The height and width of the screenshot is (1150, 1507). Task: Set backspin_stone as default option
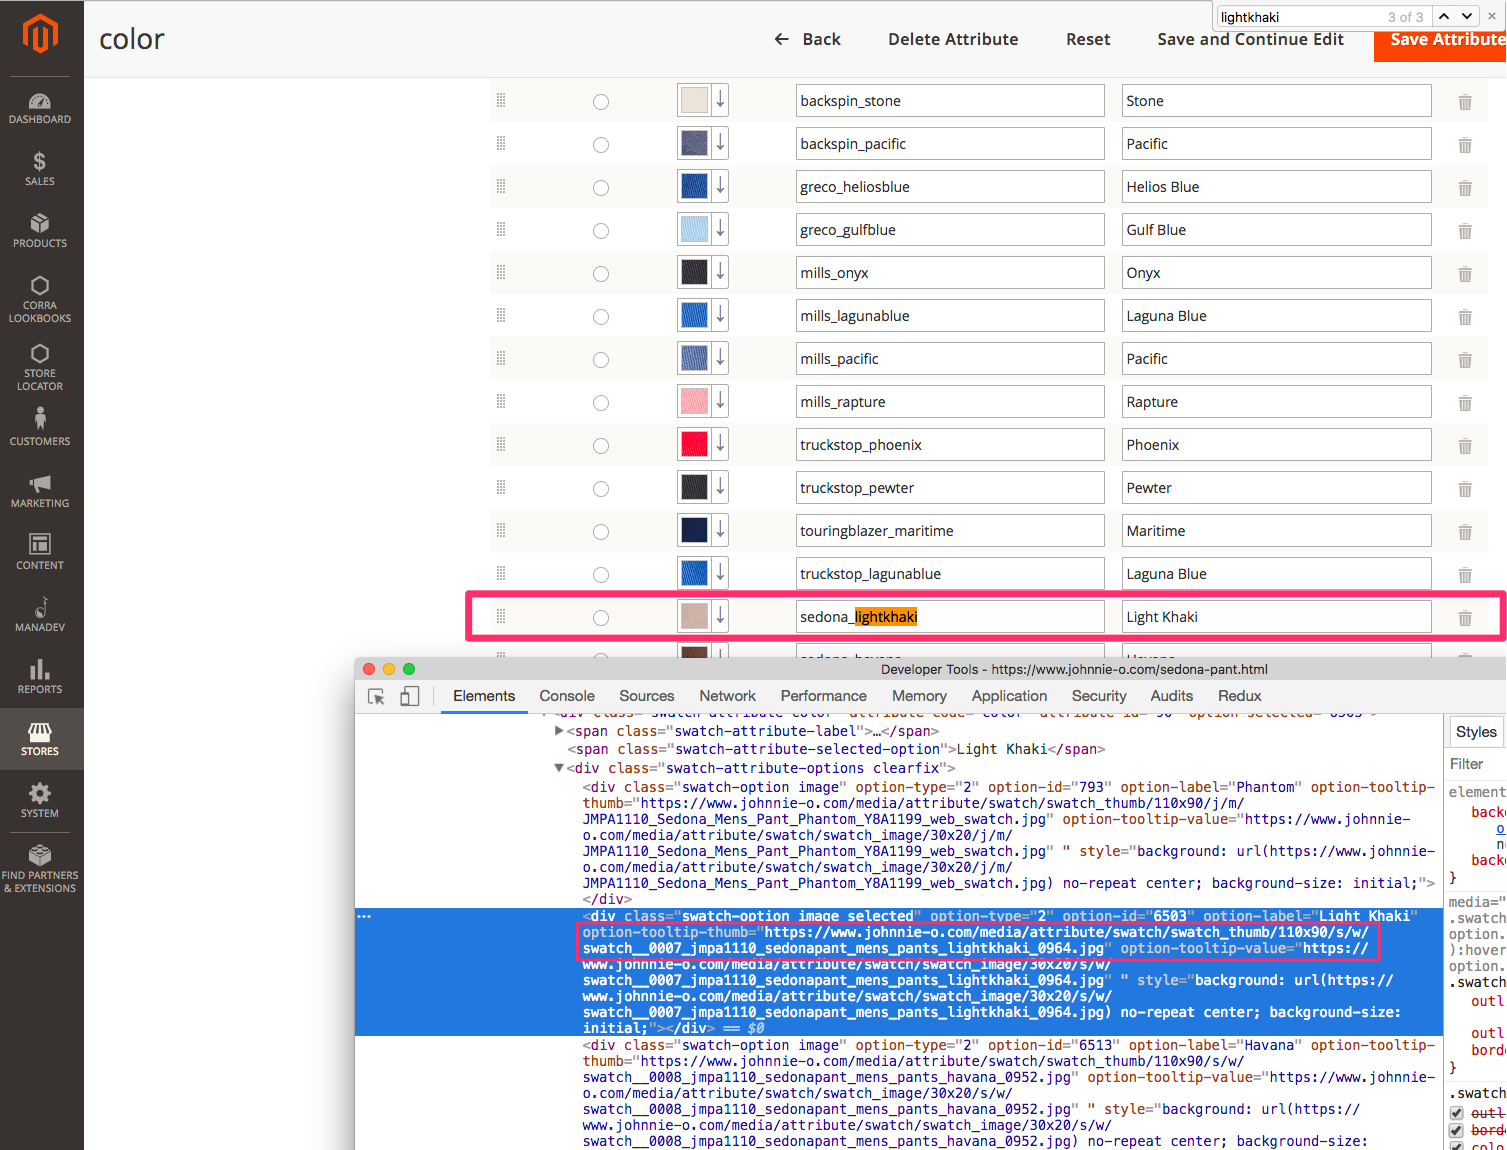[x=601, y=102]
